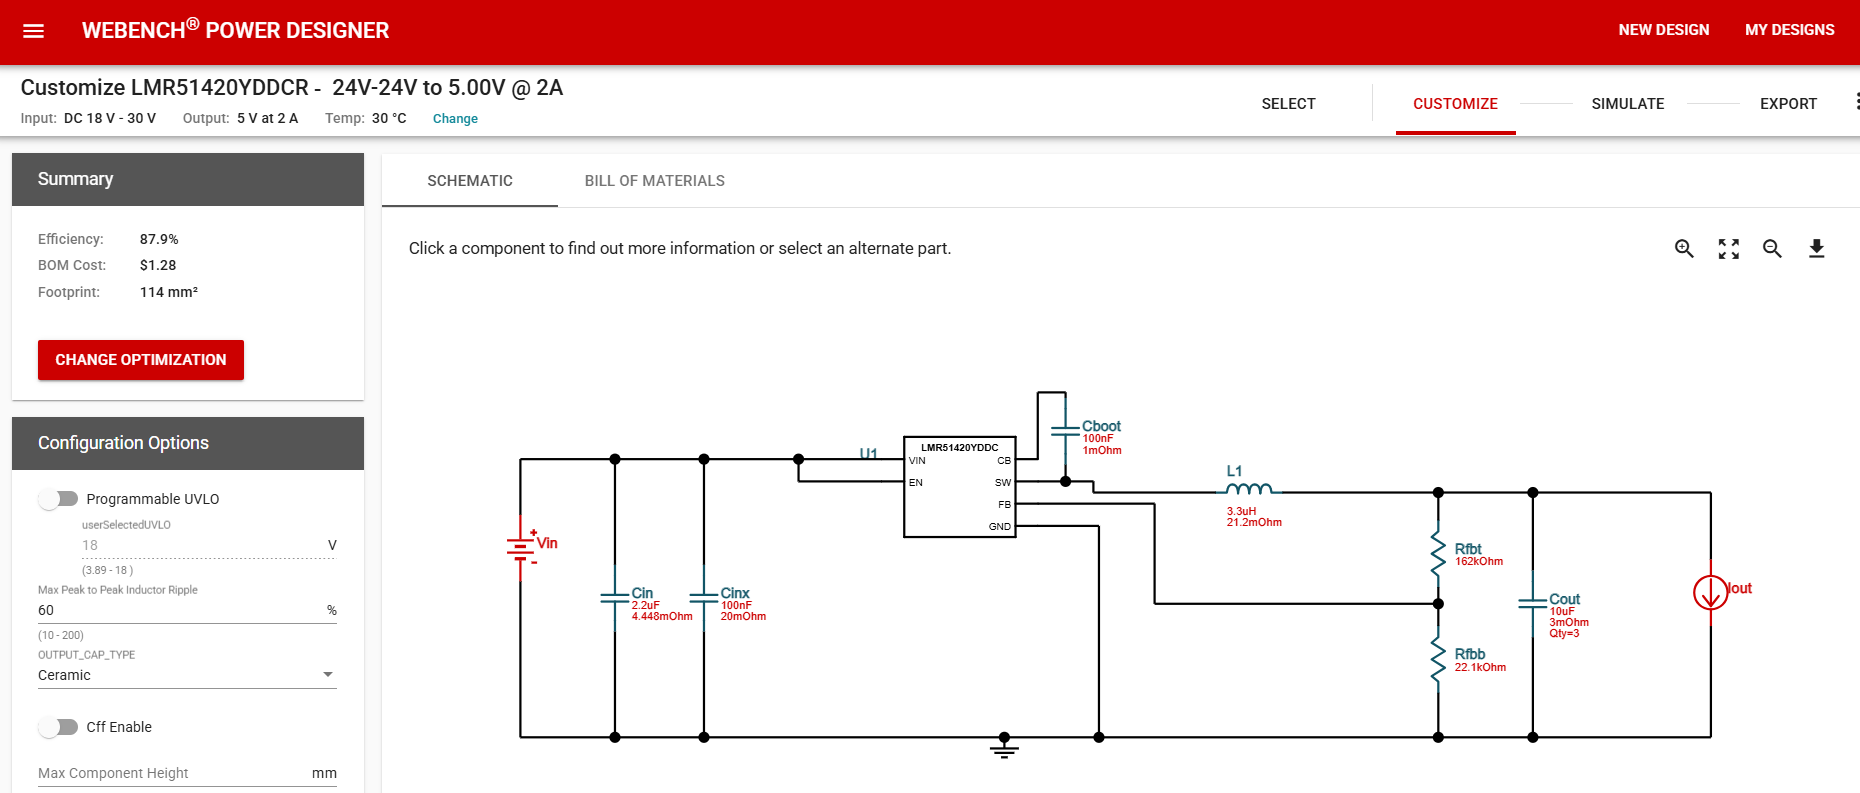
Task: Go to the Simulate step
Action: tap(1628, 104)
